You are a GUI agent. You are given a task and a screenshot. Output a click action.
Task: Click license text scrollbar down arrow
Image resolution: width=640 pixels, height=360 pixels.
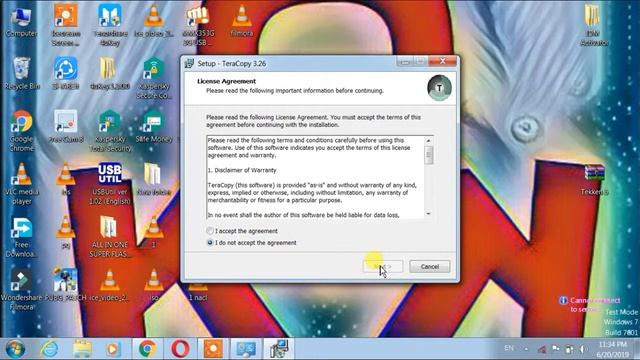click(x=428, y=214)
